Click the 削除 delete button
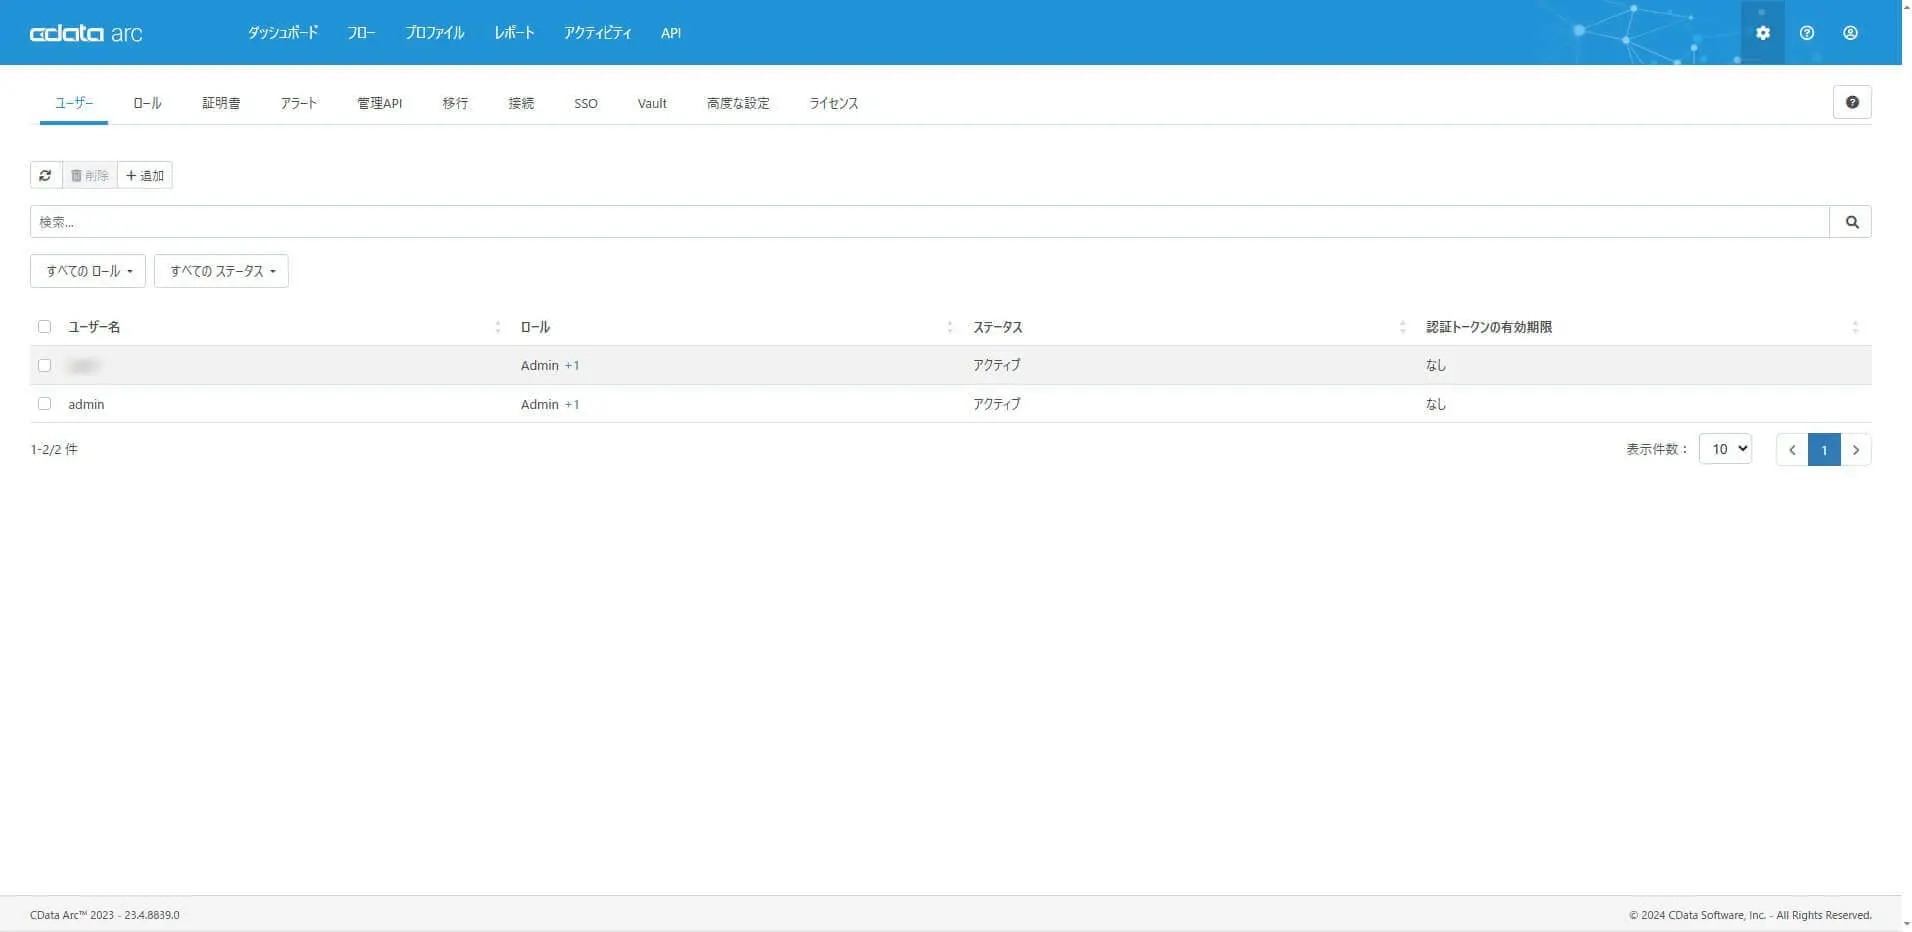The image size is (1912, 932). [90, 175]
